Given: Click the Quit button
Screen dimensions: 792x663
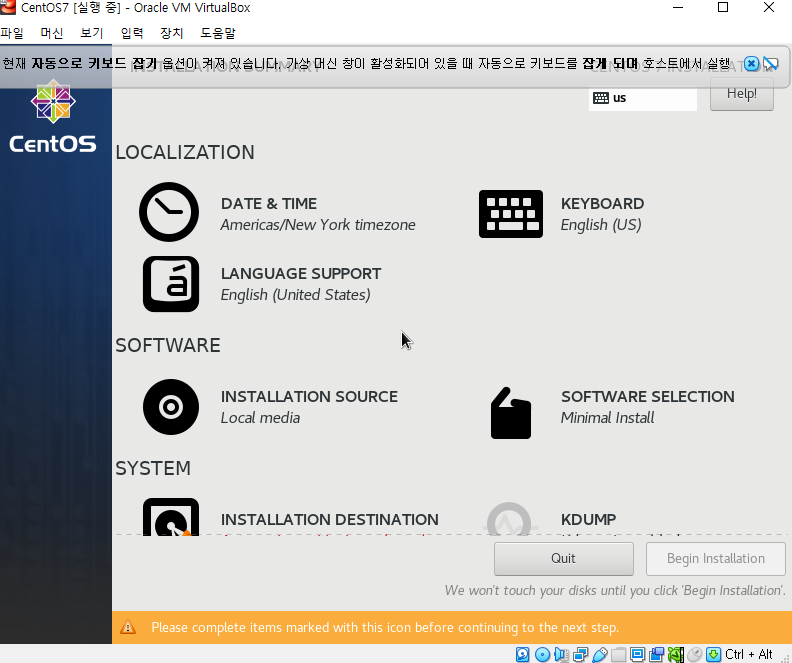Looking at the screenshot, I should point(563,558).
